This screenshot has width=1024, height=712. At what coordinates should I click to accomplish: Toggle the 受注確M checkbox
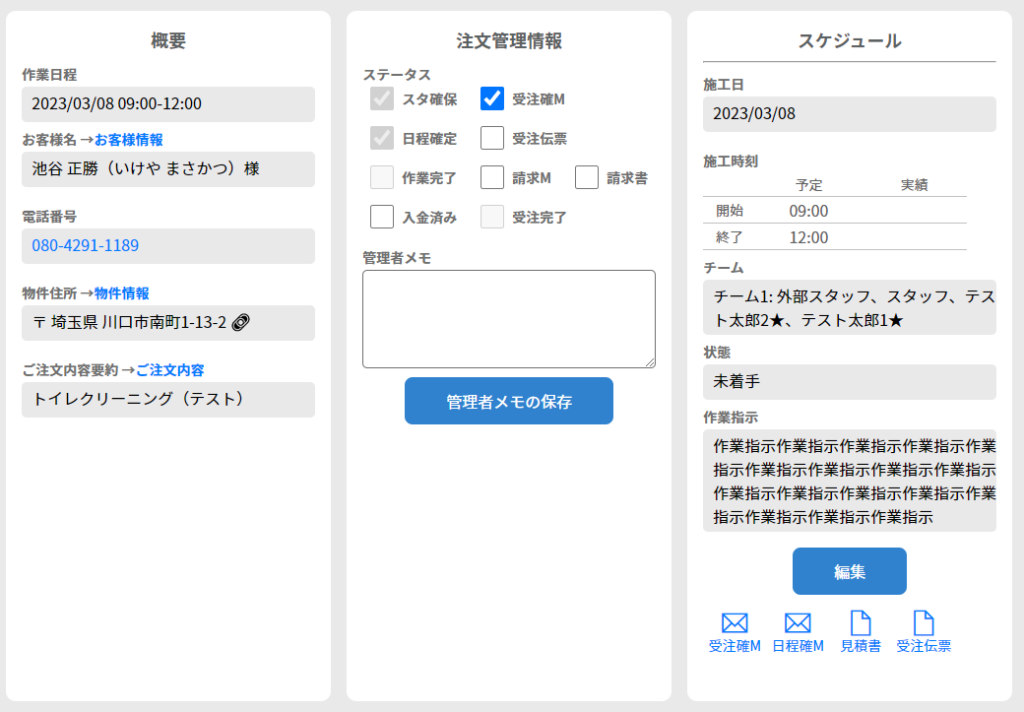492,99
